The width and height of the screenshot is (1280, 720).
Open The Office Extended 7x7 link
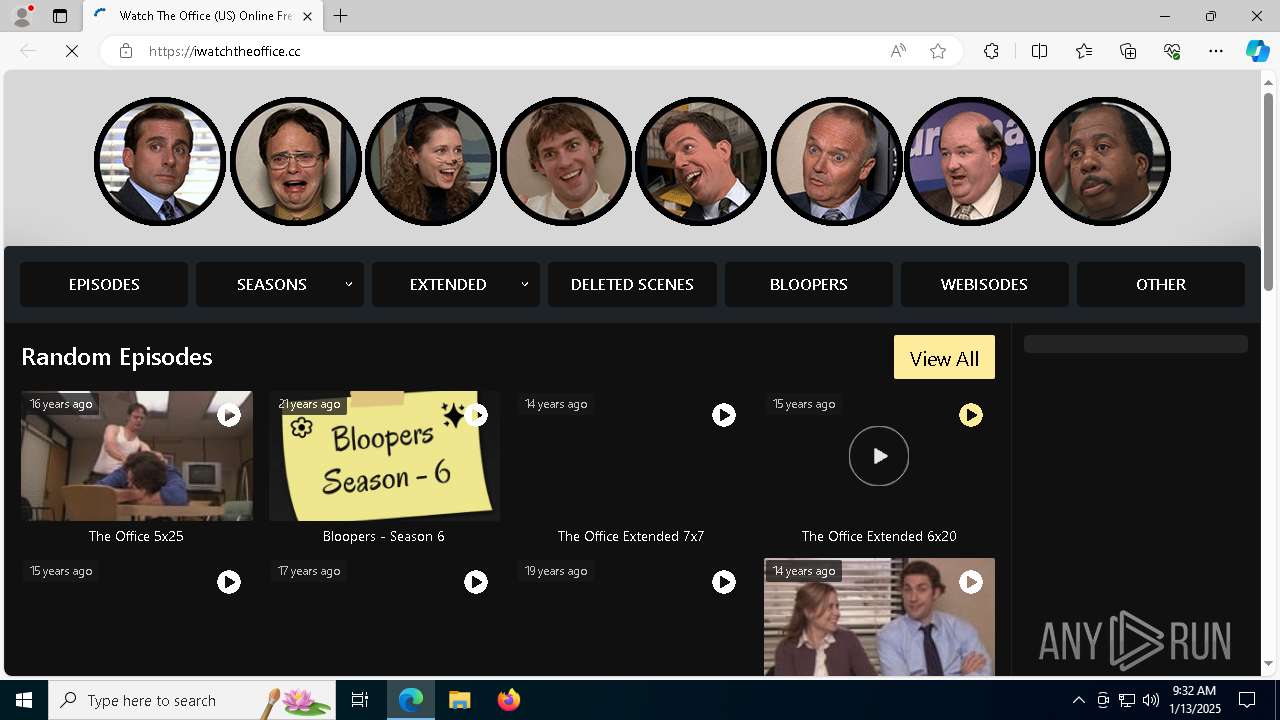pos(631,536)
